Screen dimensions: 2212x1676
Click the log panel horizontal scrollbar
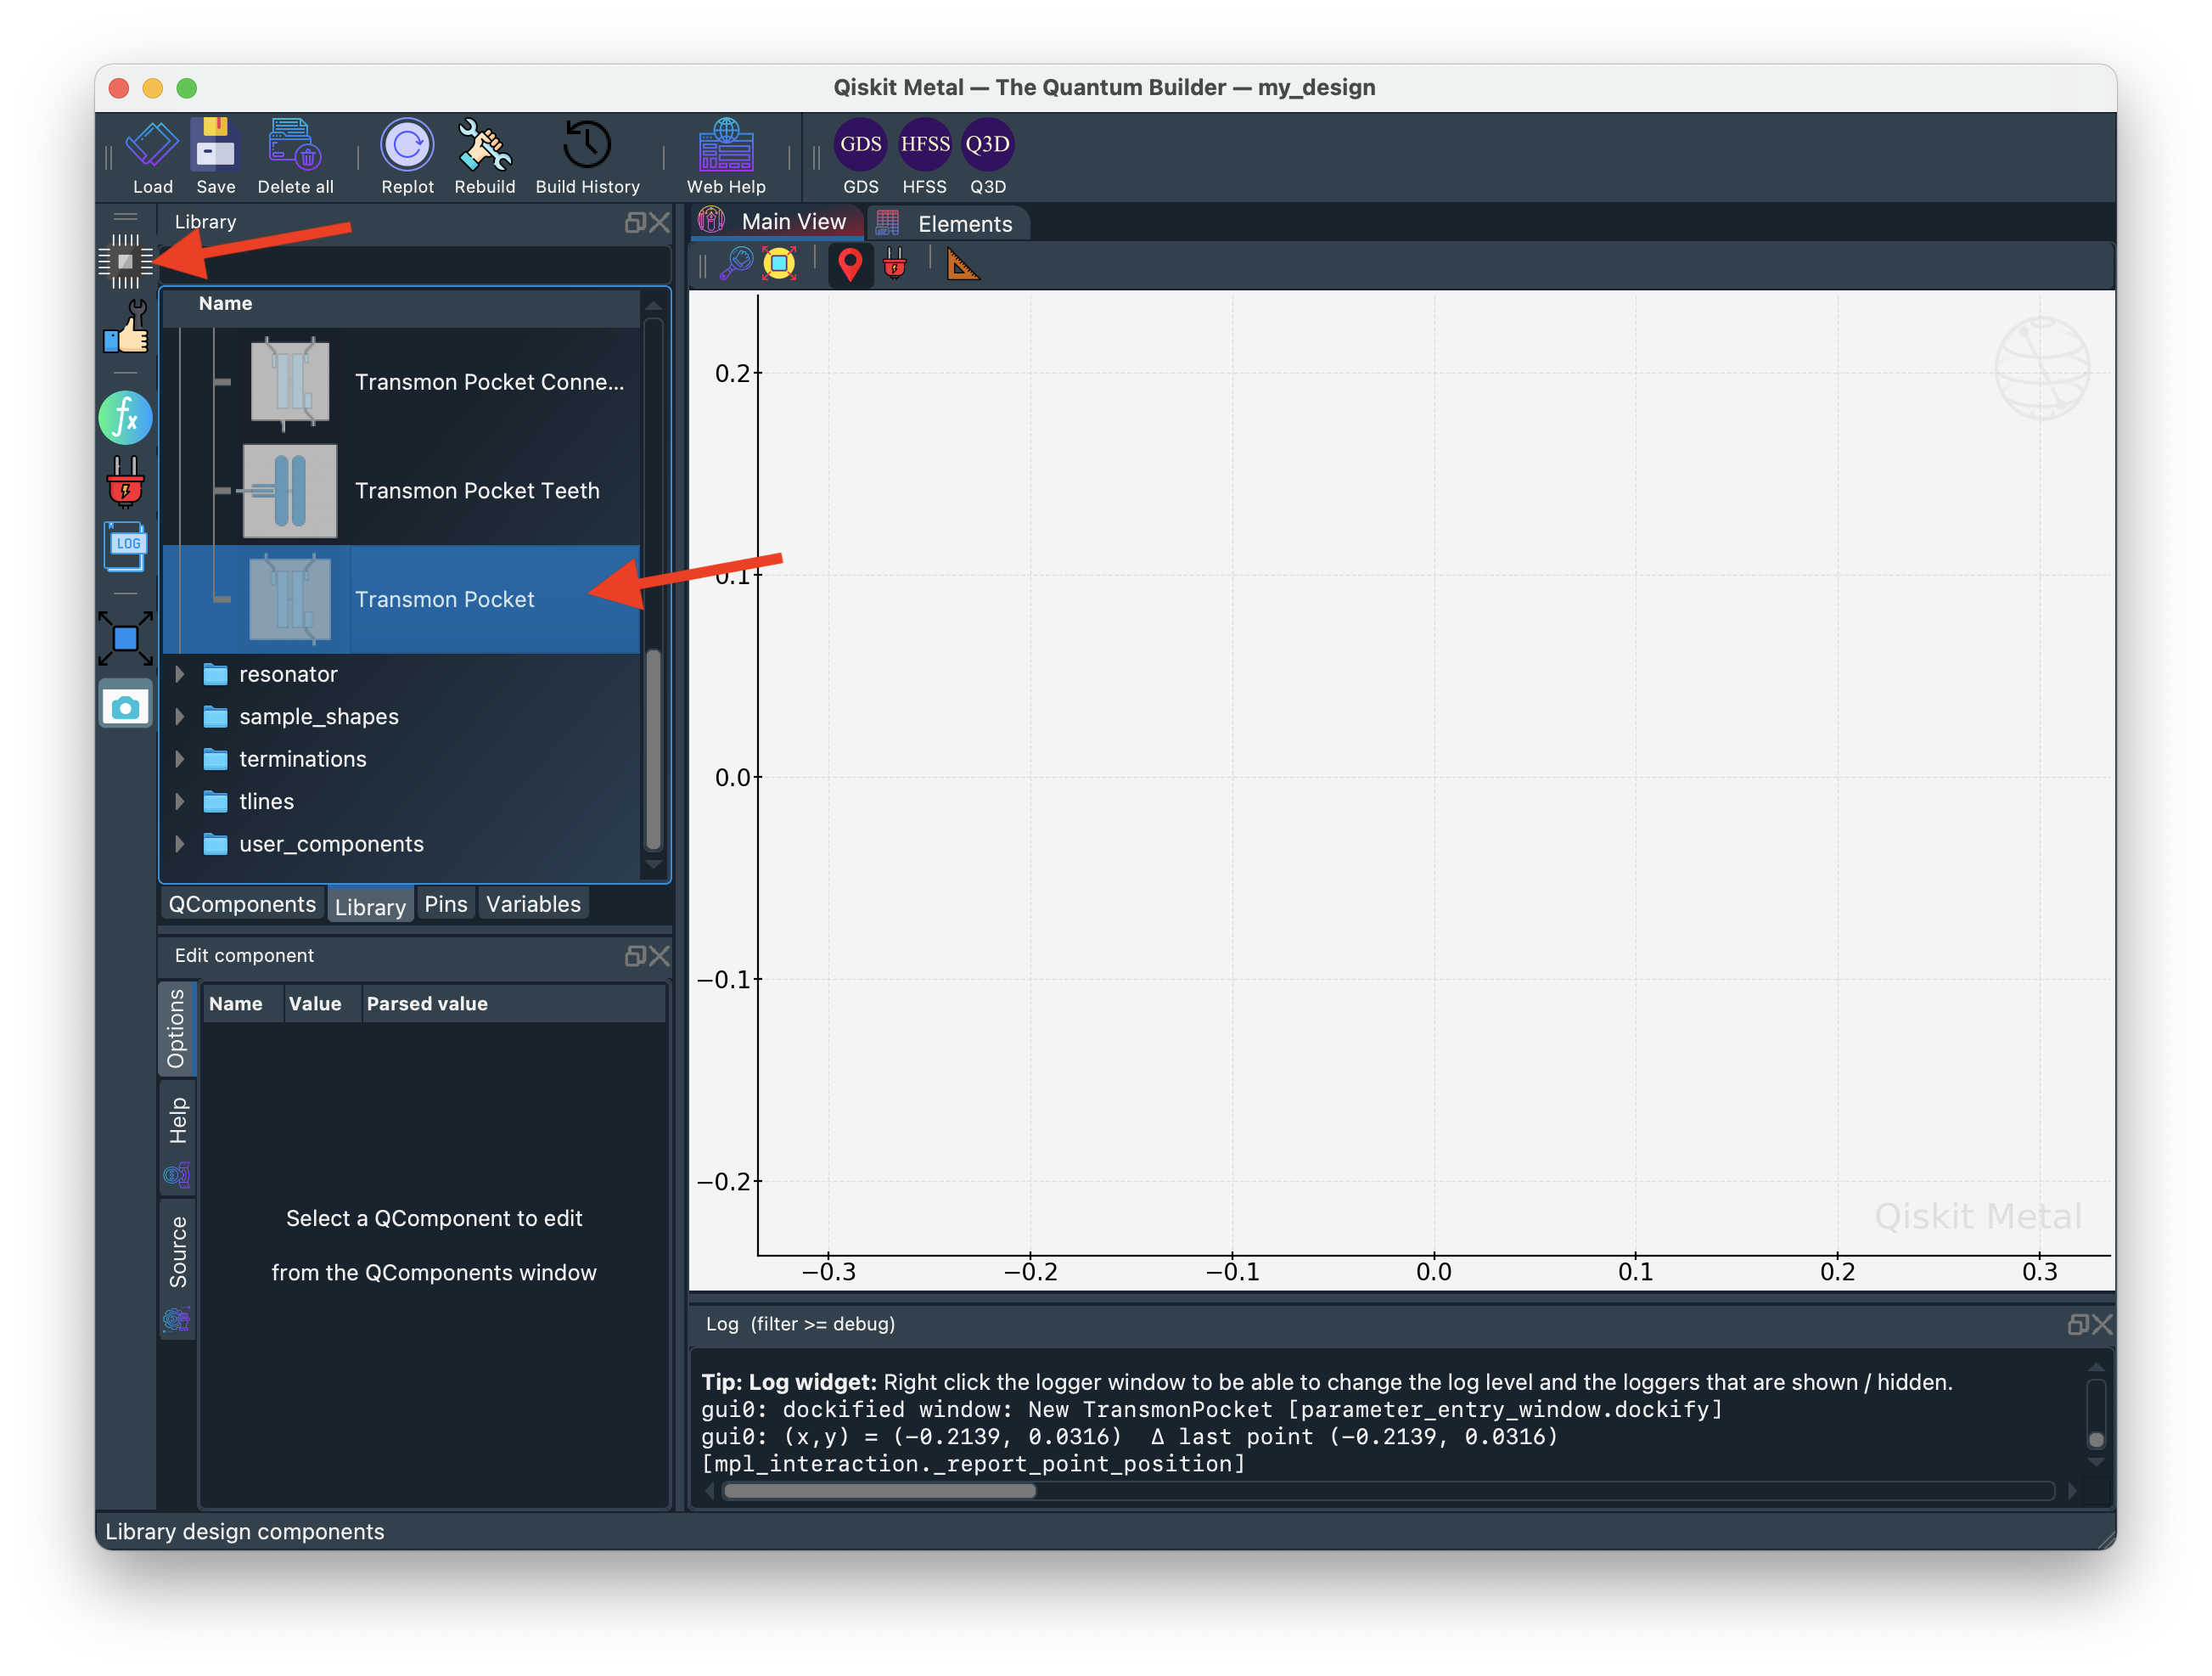pyautogui.click(x=879, y=1491)
